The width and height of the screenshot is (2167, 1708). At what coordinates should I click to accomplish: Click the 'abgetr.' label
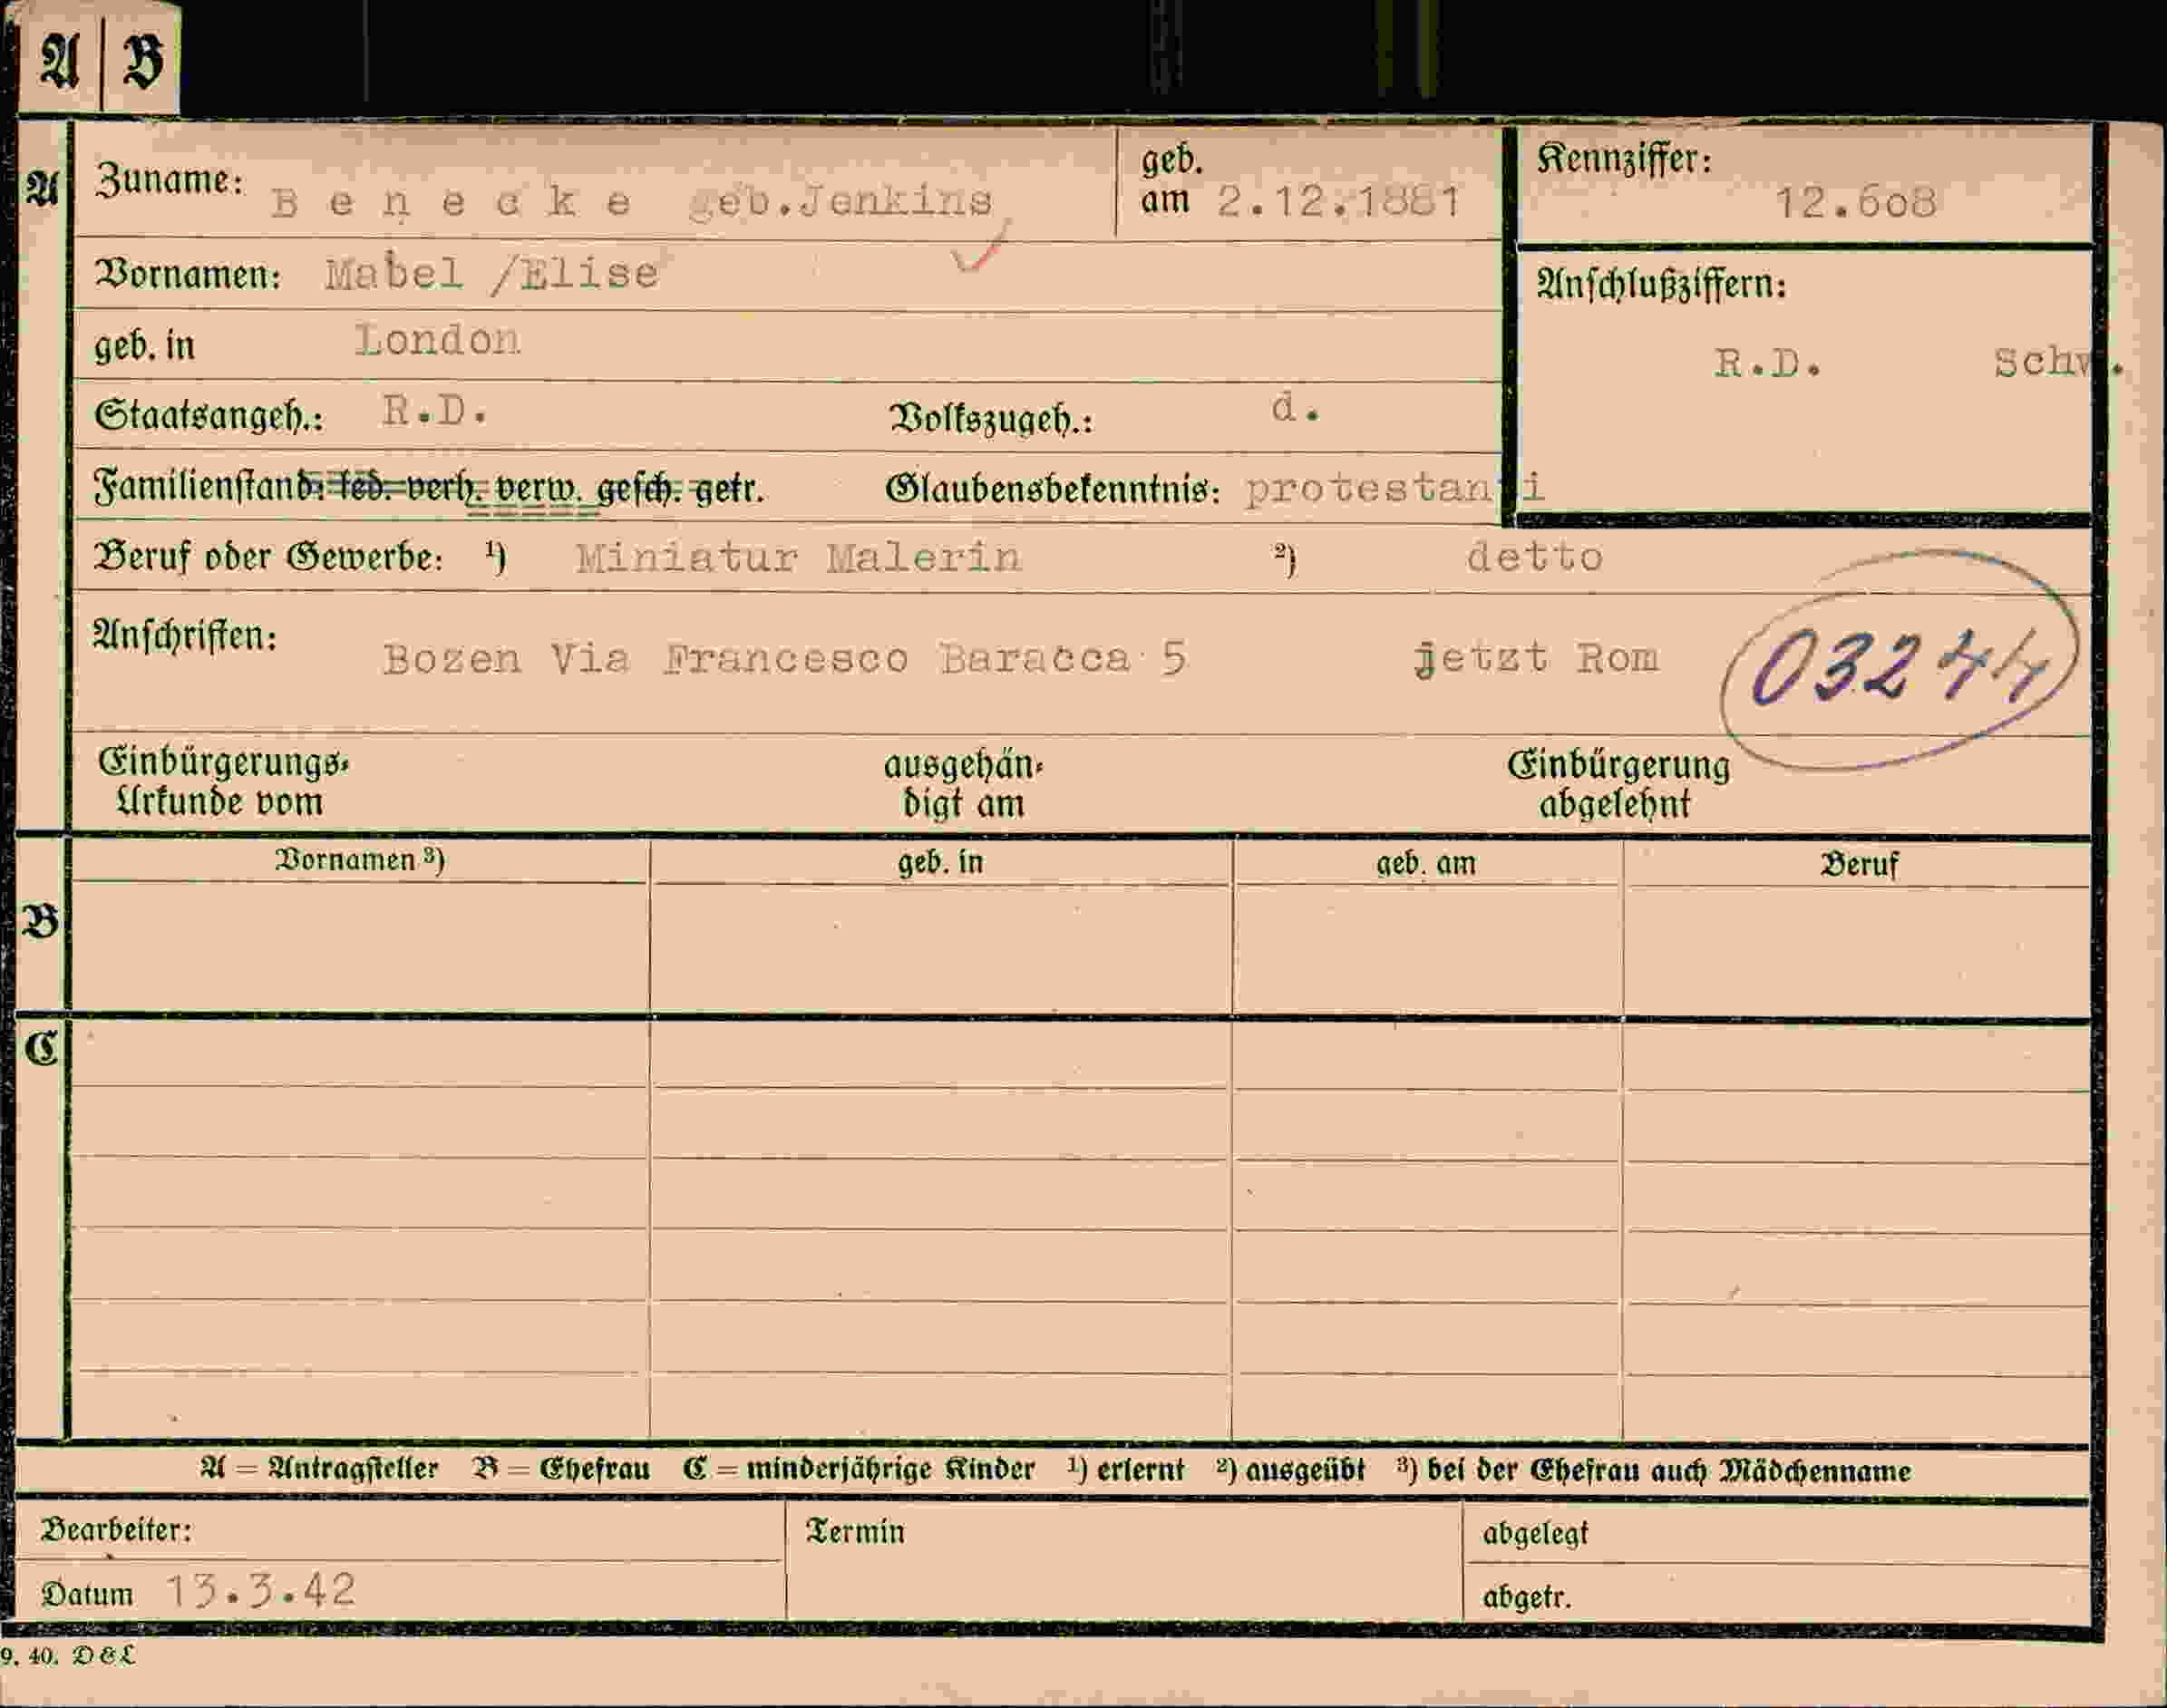(1527, 1597)
